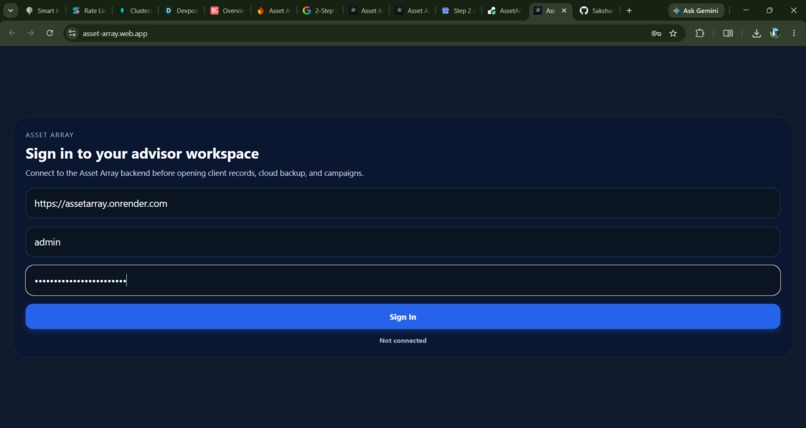Switch to the Step 2 tab
The height and width of the screenshot is (428, 806).
(459, 10)
